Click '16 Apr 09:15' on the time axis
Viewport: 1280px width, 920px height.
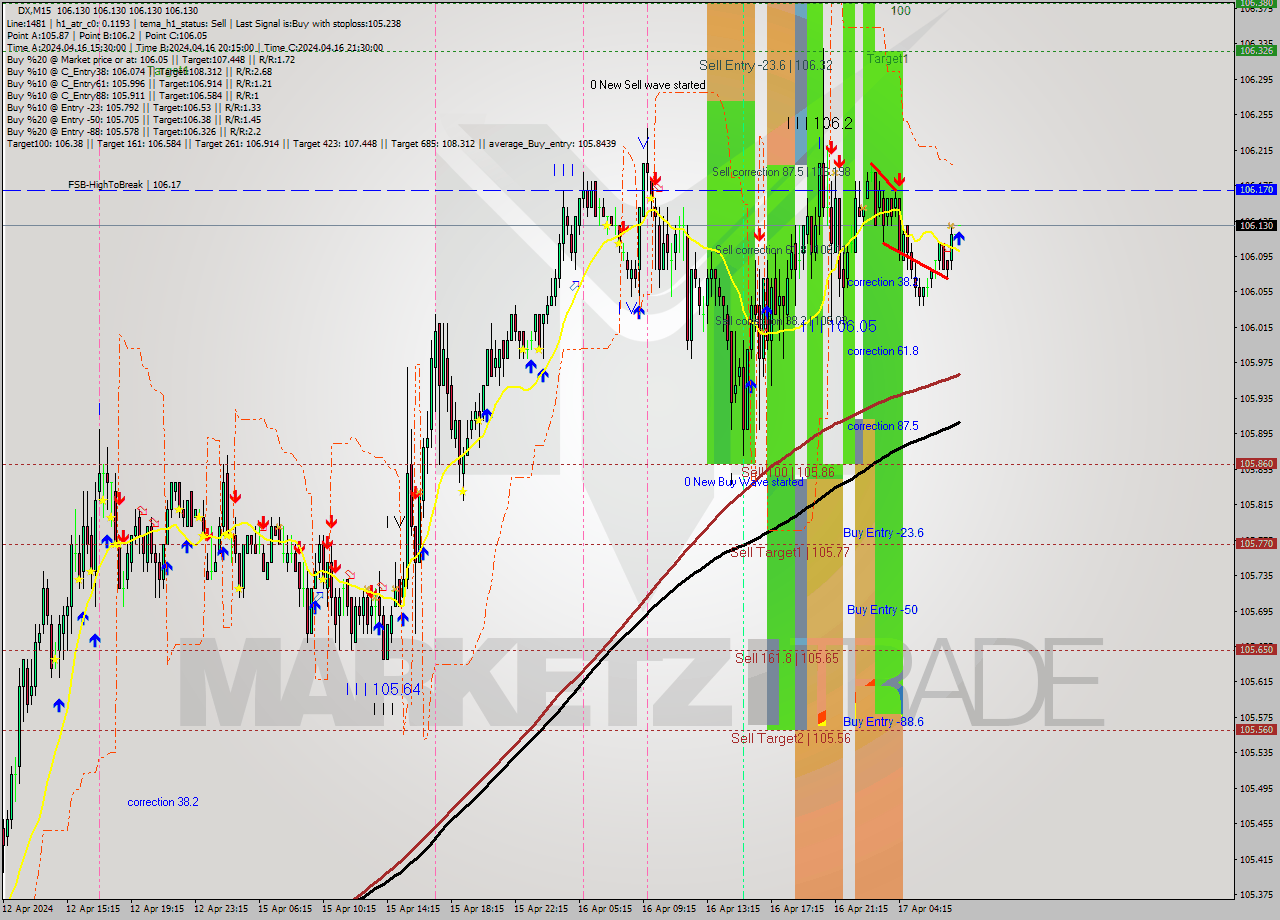pyautogui.click(x=669, y=909)
